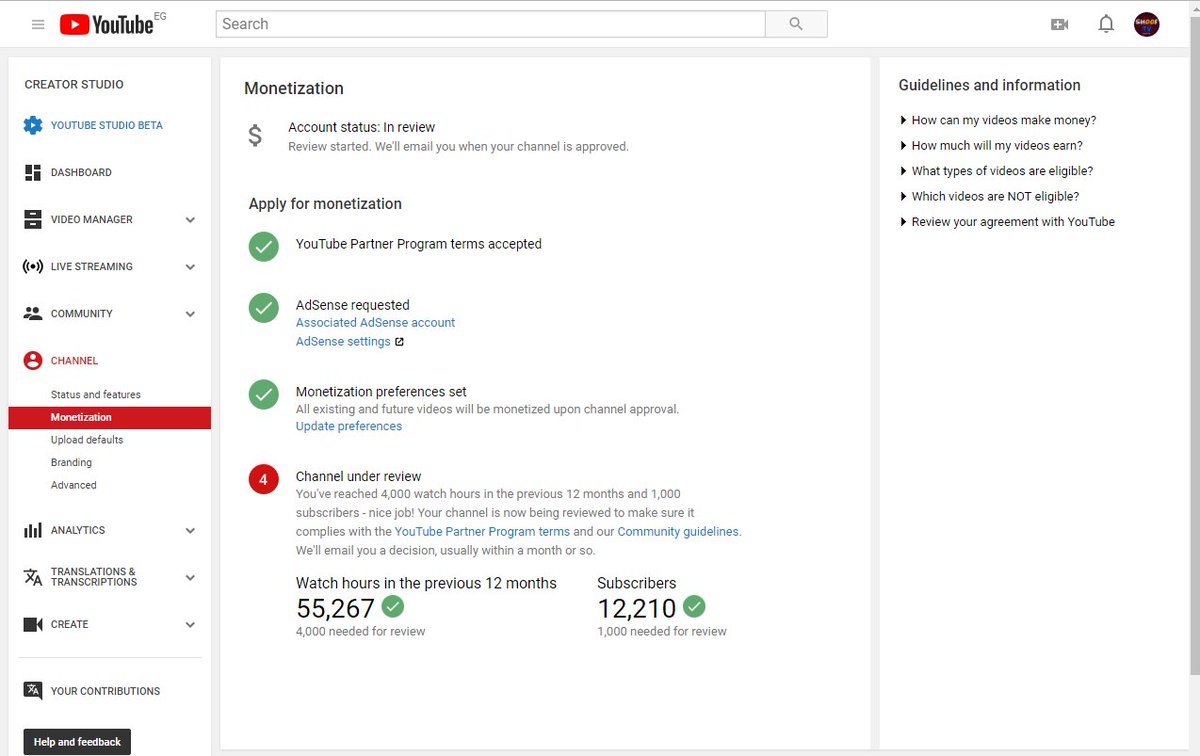Click the search magnifier button
The height and width of the screenshot is (756, 1200).
tap(796, 24)
